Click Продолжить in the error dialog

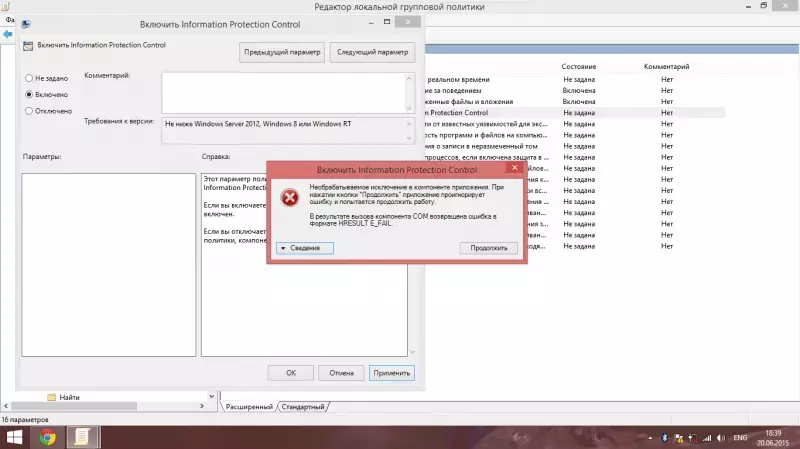pos(489,248)
